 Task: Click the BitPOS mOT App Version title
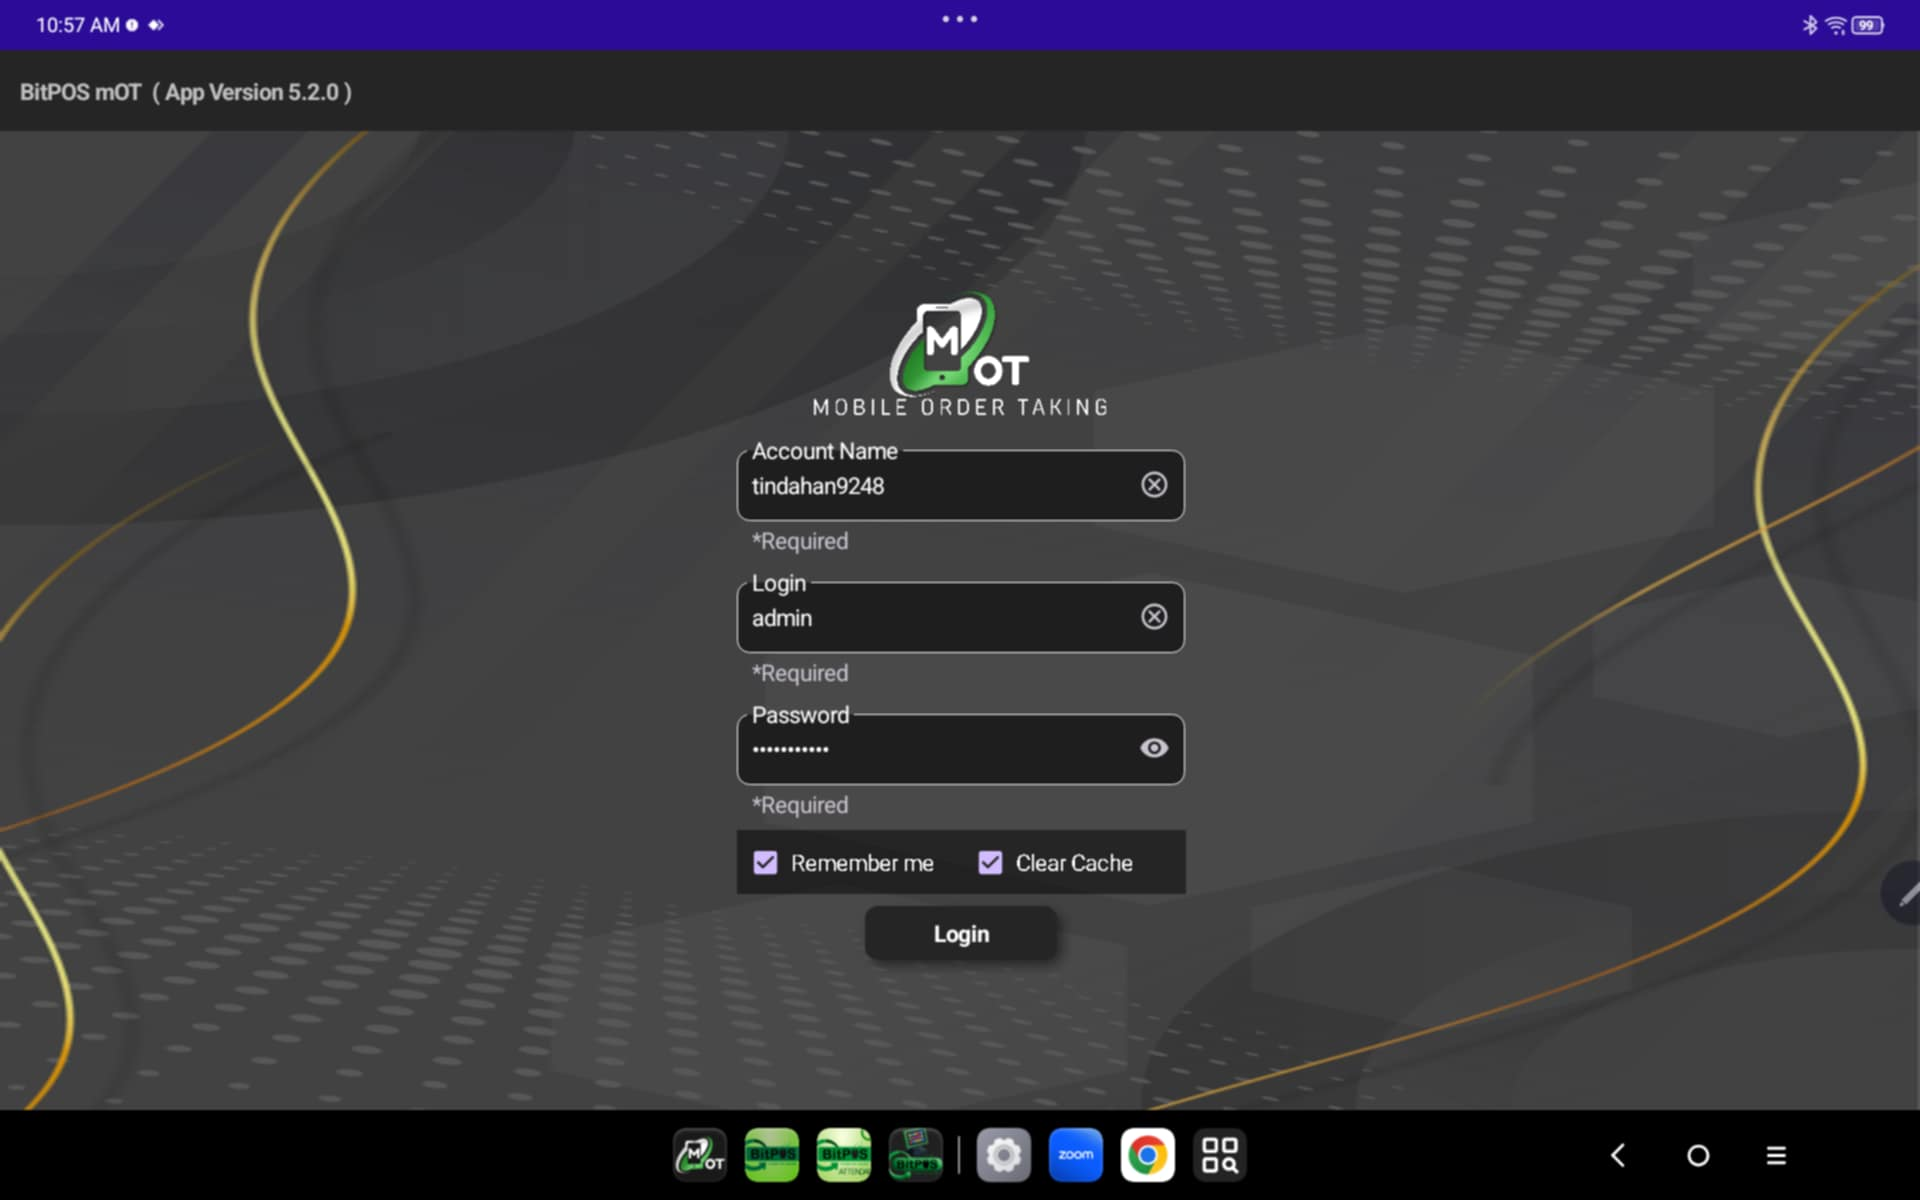(186, 92)
